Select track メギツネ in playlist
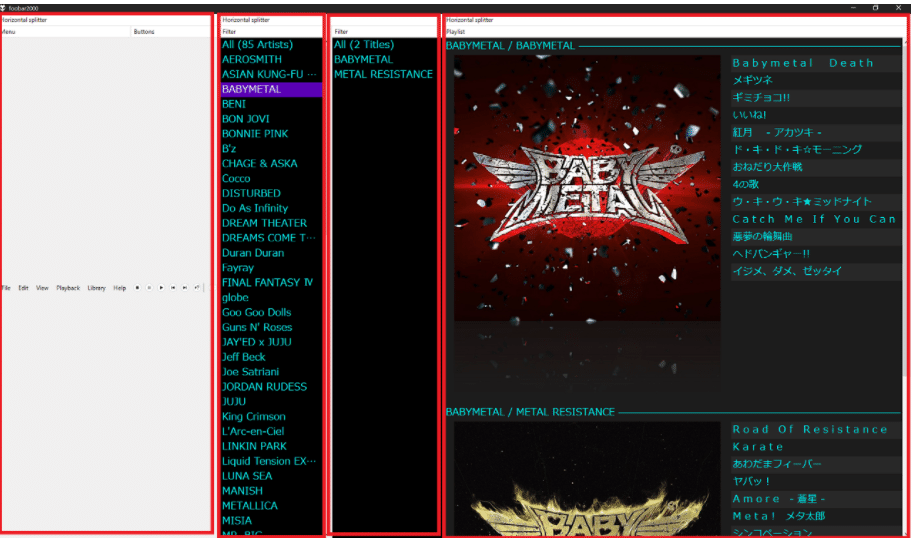The height and width of the screenshot is (543, 913). point(816,80)
